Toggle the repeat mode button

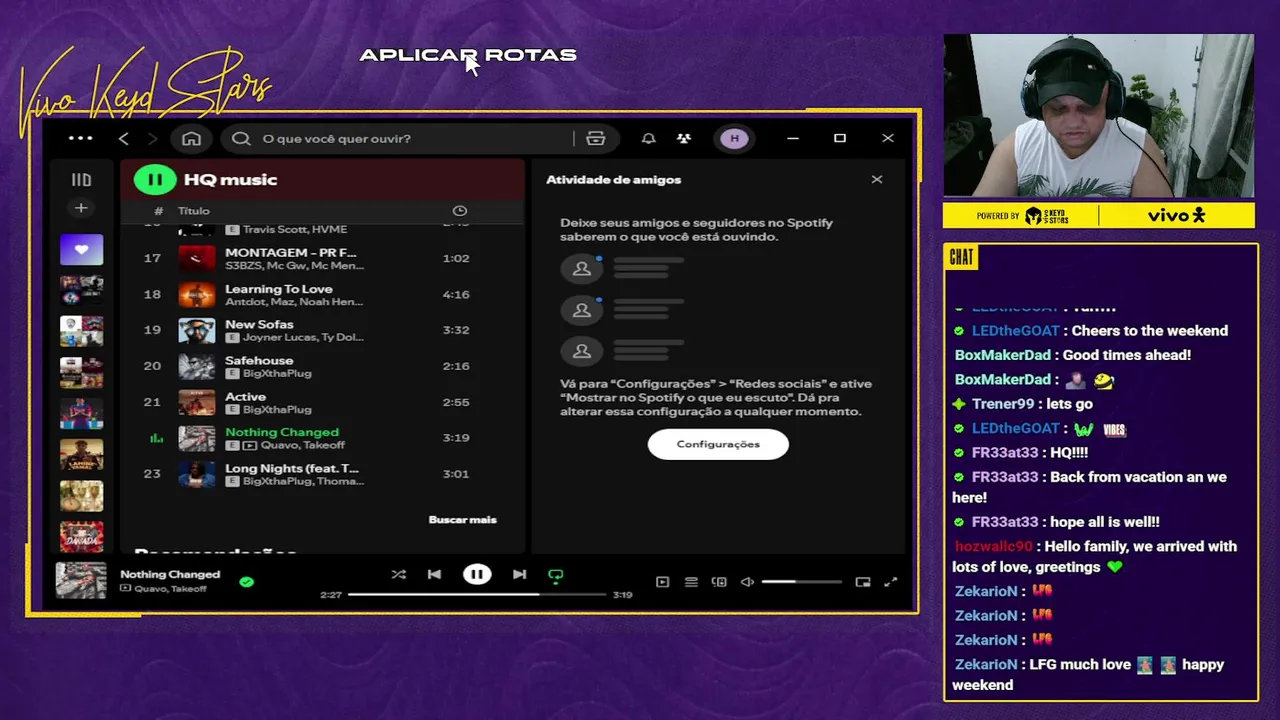pos(556,575)
